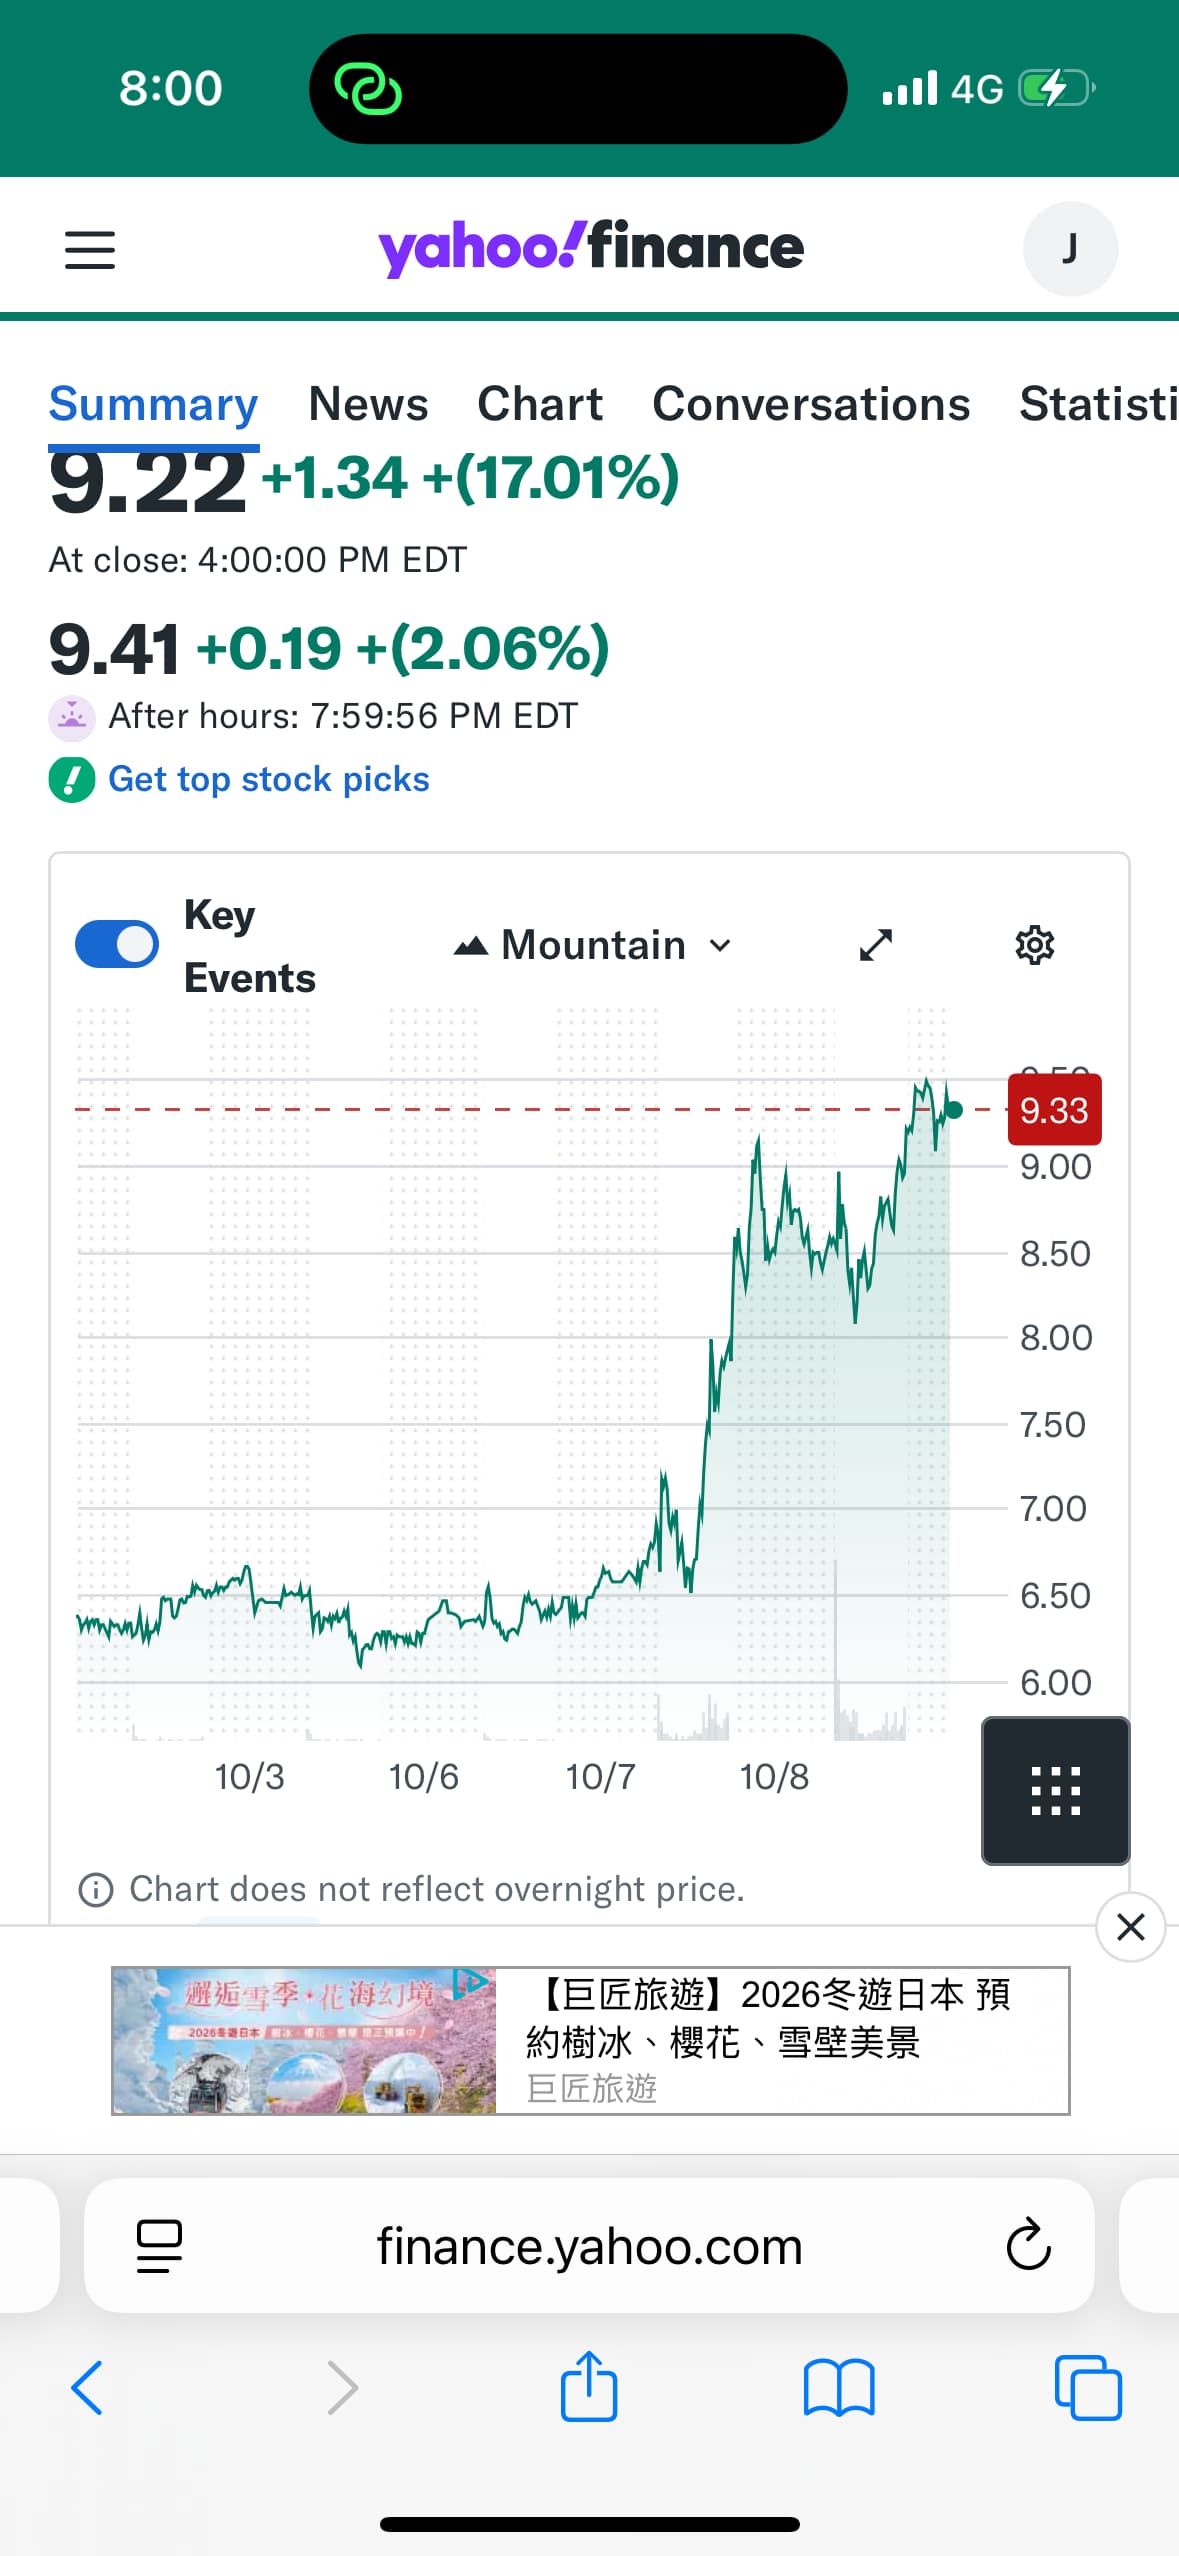Open the hamburger navigation menu

click(x=90, y=249)
